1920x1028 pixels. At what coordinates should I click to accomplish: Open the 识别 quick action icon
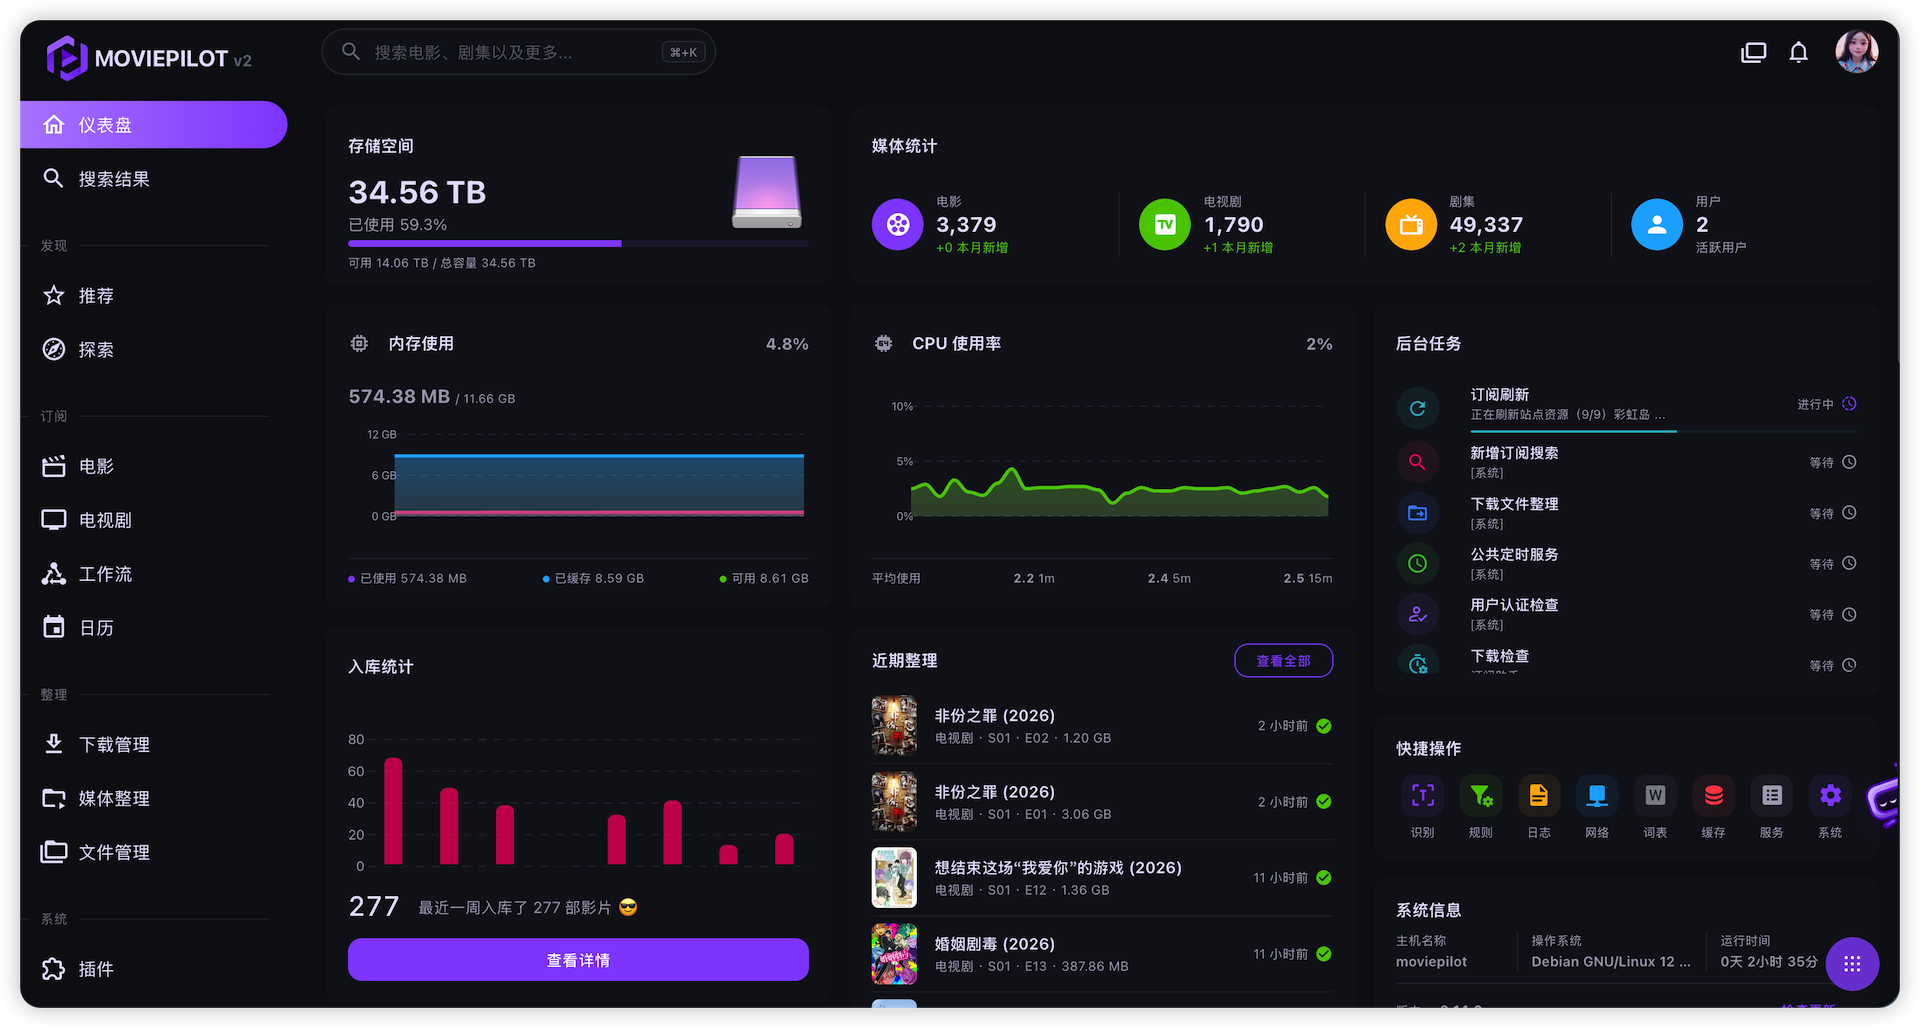click(1422, 796)
